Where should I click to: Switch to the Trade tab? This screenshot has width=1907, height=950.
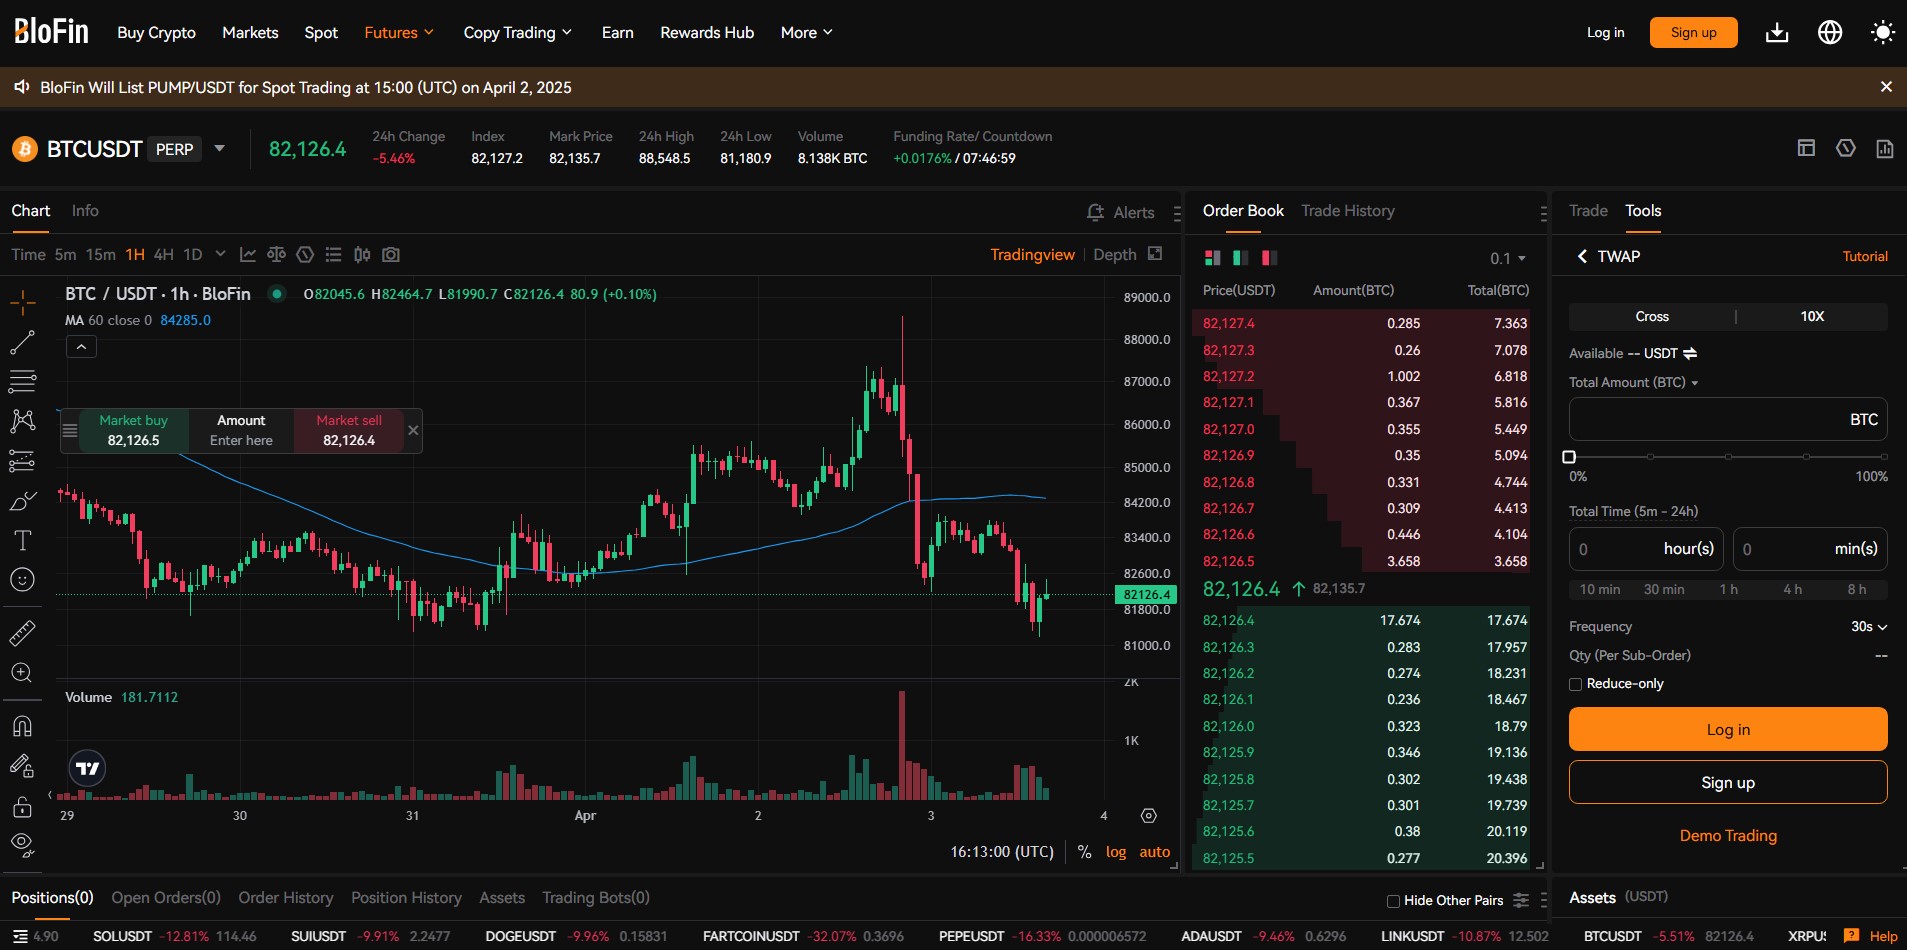(x=1588, y=211)
